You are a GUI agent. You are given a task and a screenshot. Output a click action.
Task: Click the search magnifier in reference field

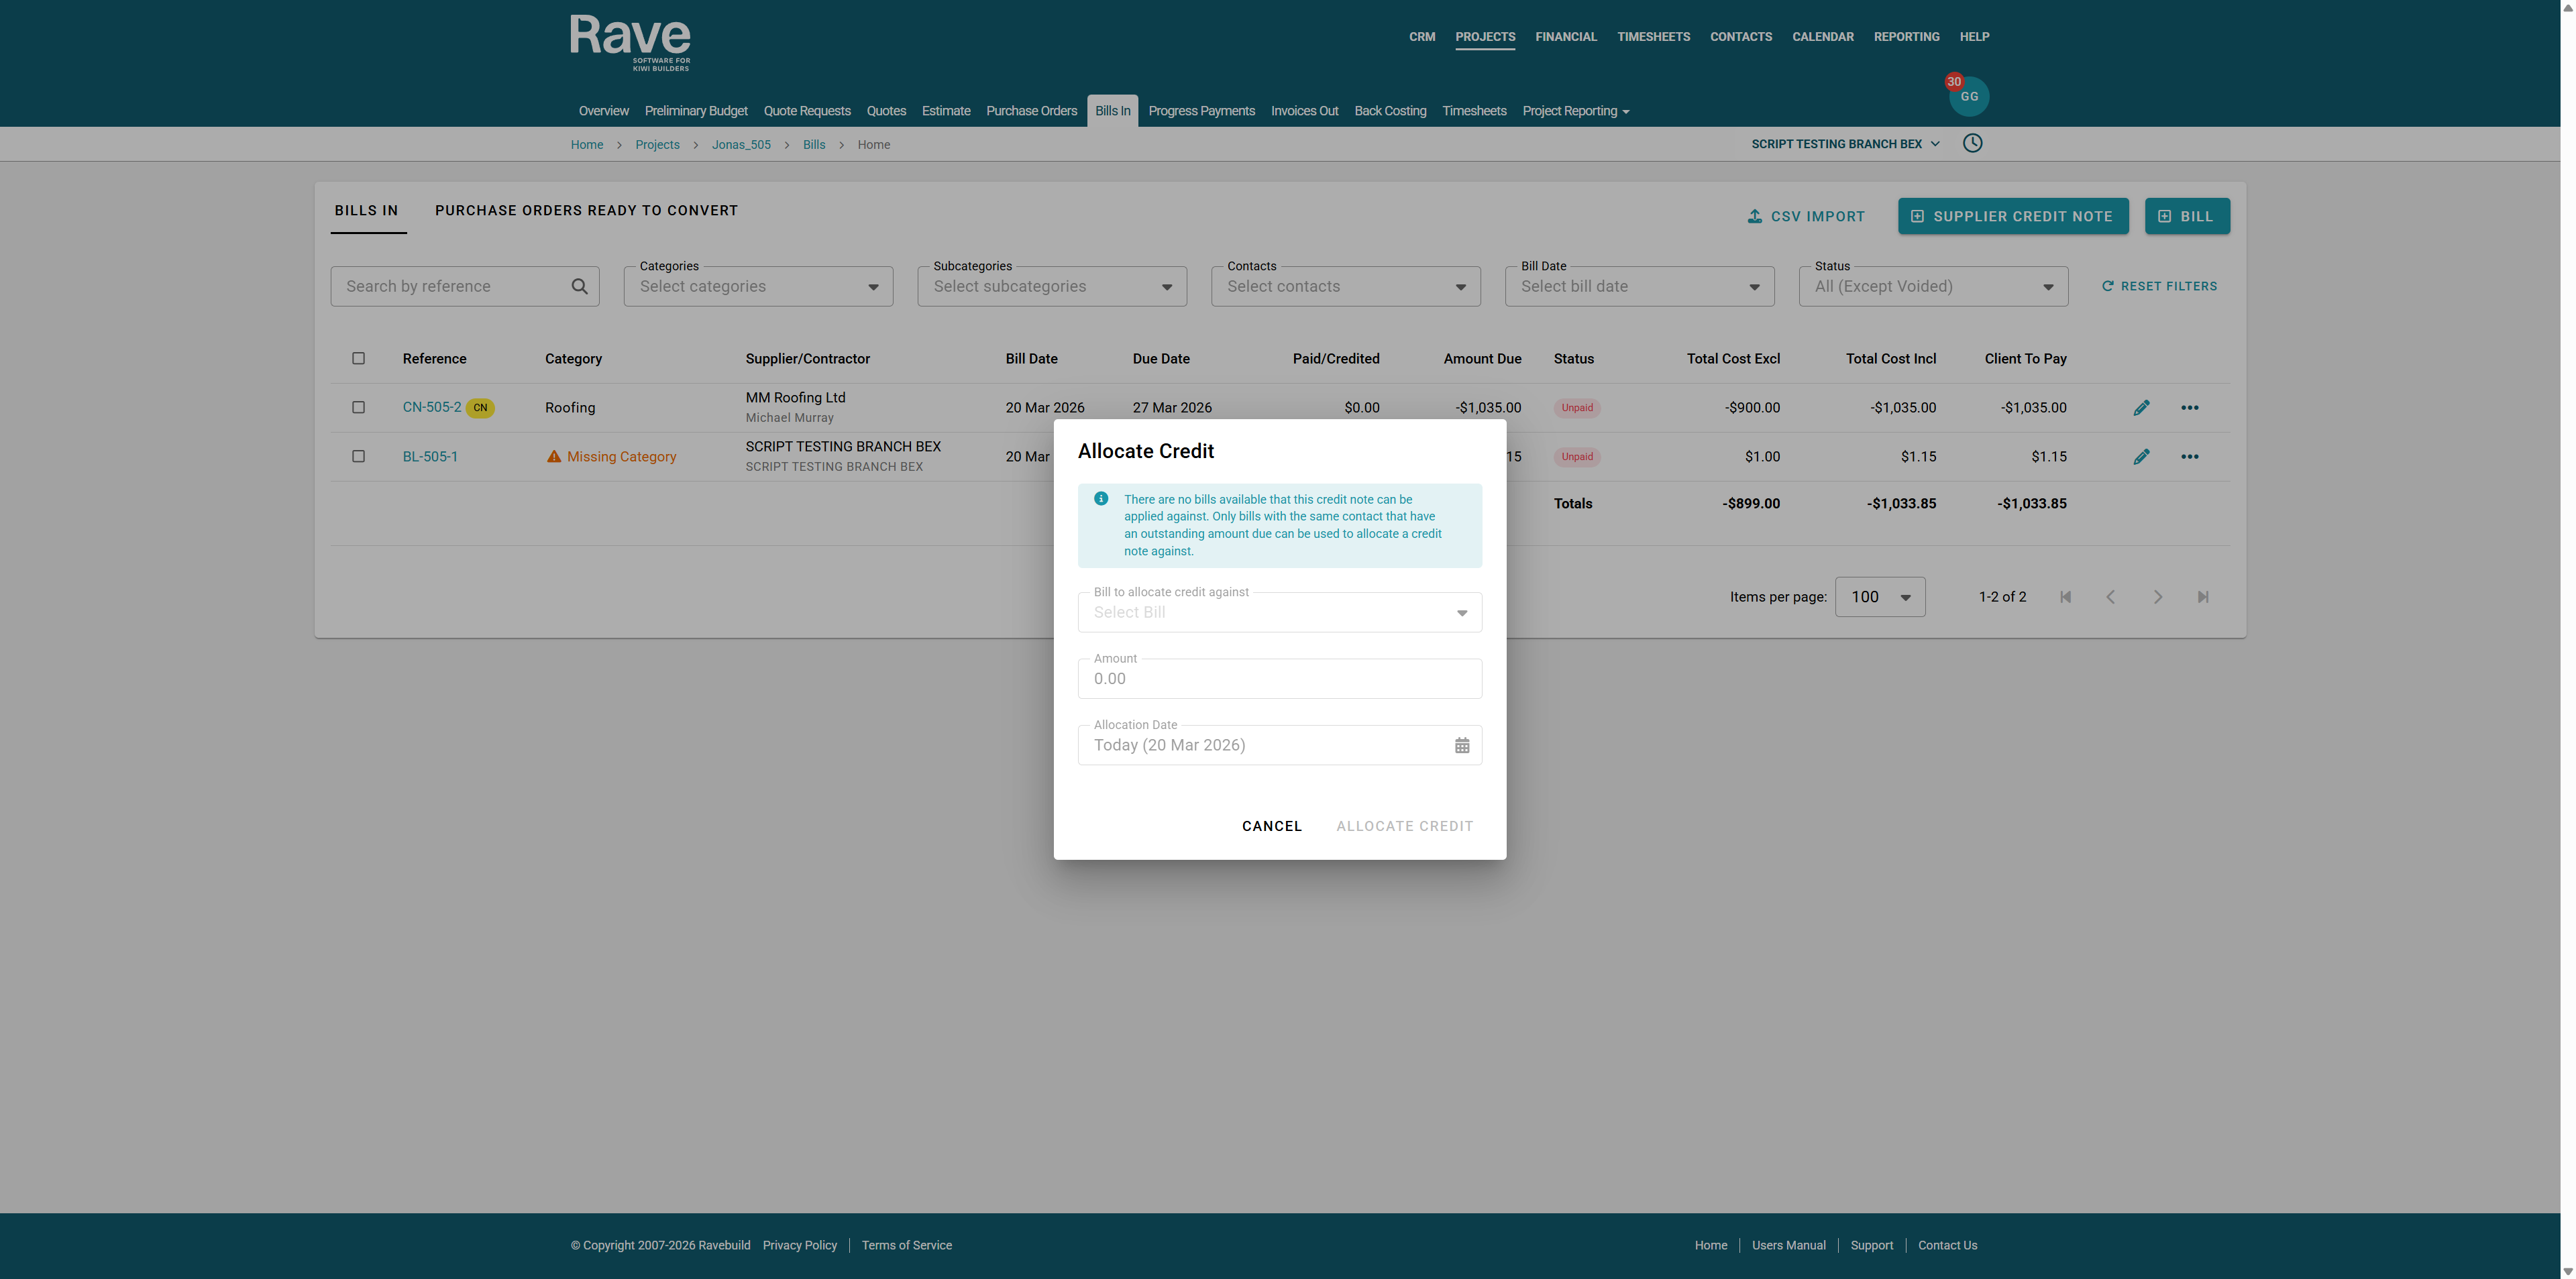tap(579, 286)
